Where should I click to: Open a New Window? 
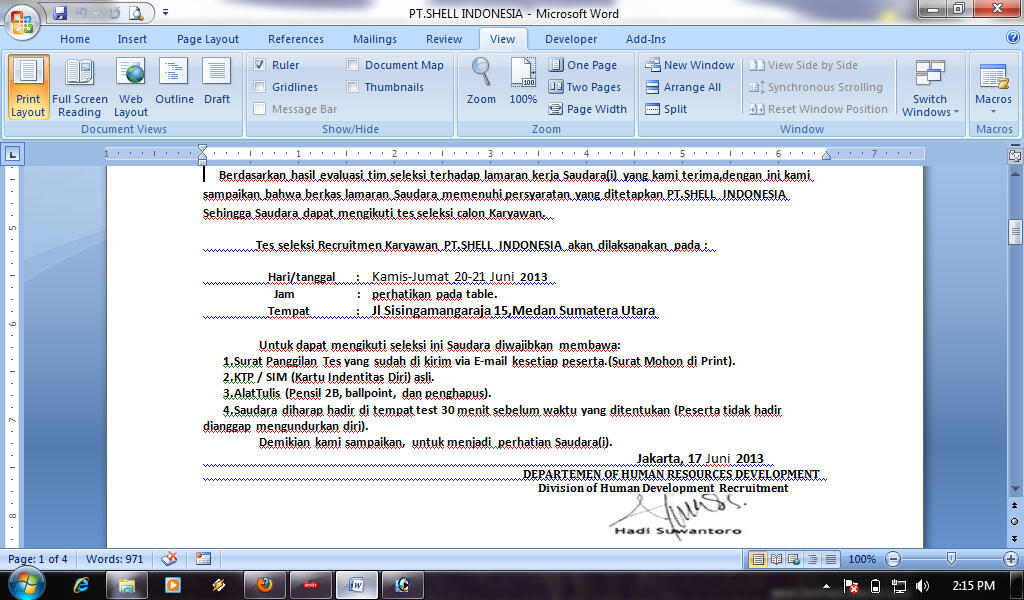coord(690,65)
